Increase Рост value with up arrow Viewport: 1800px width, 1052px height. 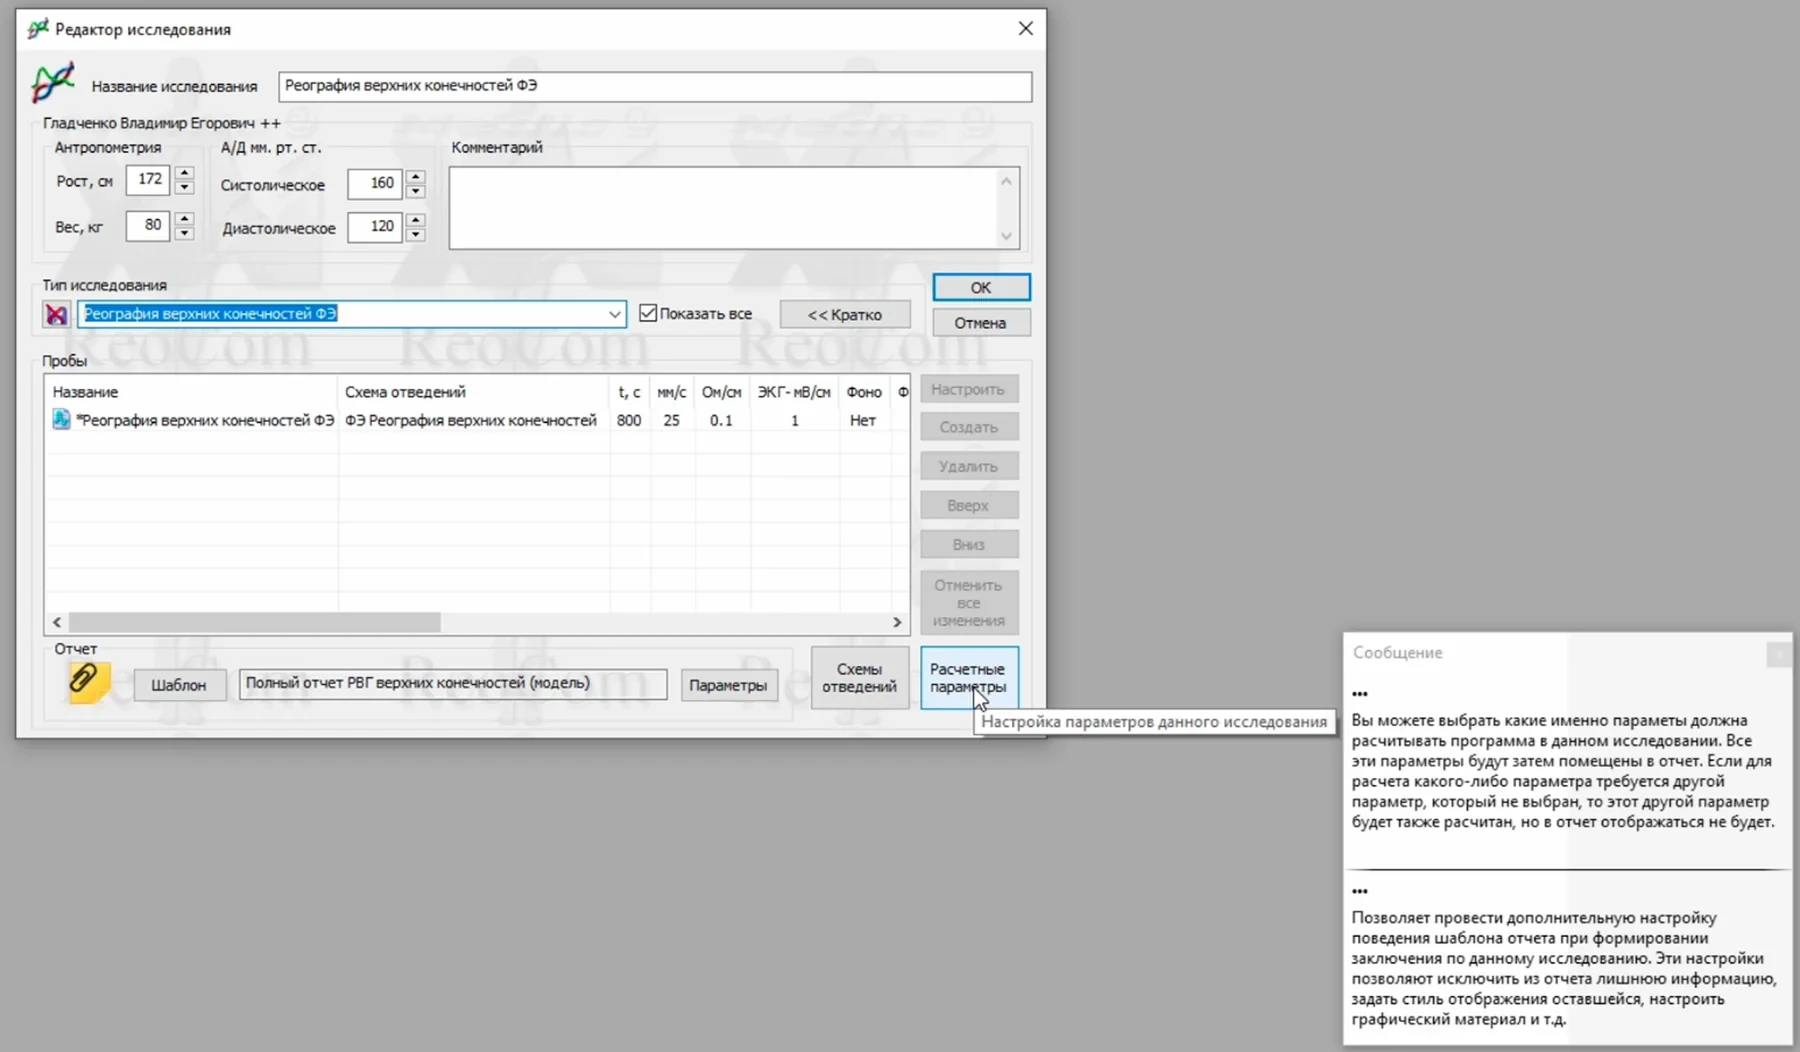tap(184, 173)
